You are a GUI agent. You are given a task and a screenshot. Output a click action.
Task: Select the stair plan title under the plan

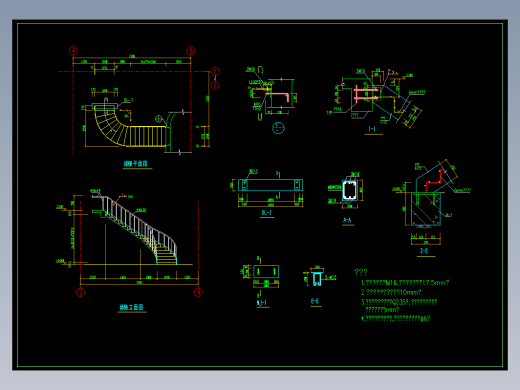click(136, 163)
